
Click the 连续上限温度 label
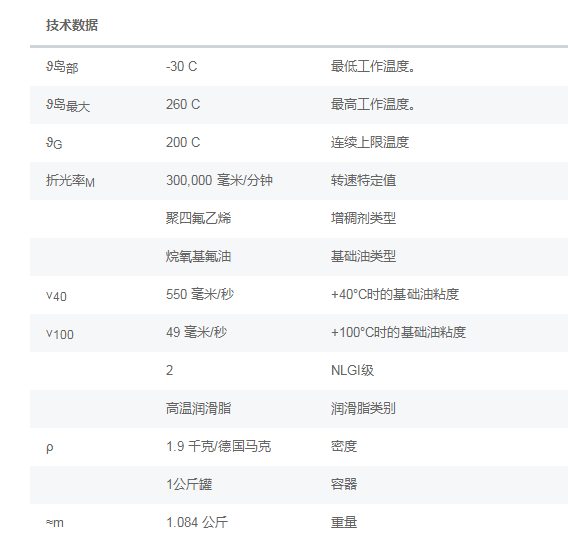(370, 143)
